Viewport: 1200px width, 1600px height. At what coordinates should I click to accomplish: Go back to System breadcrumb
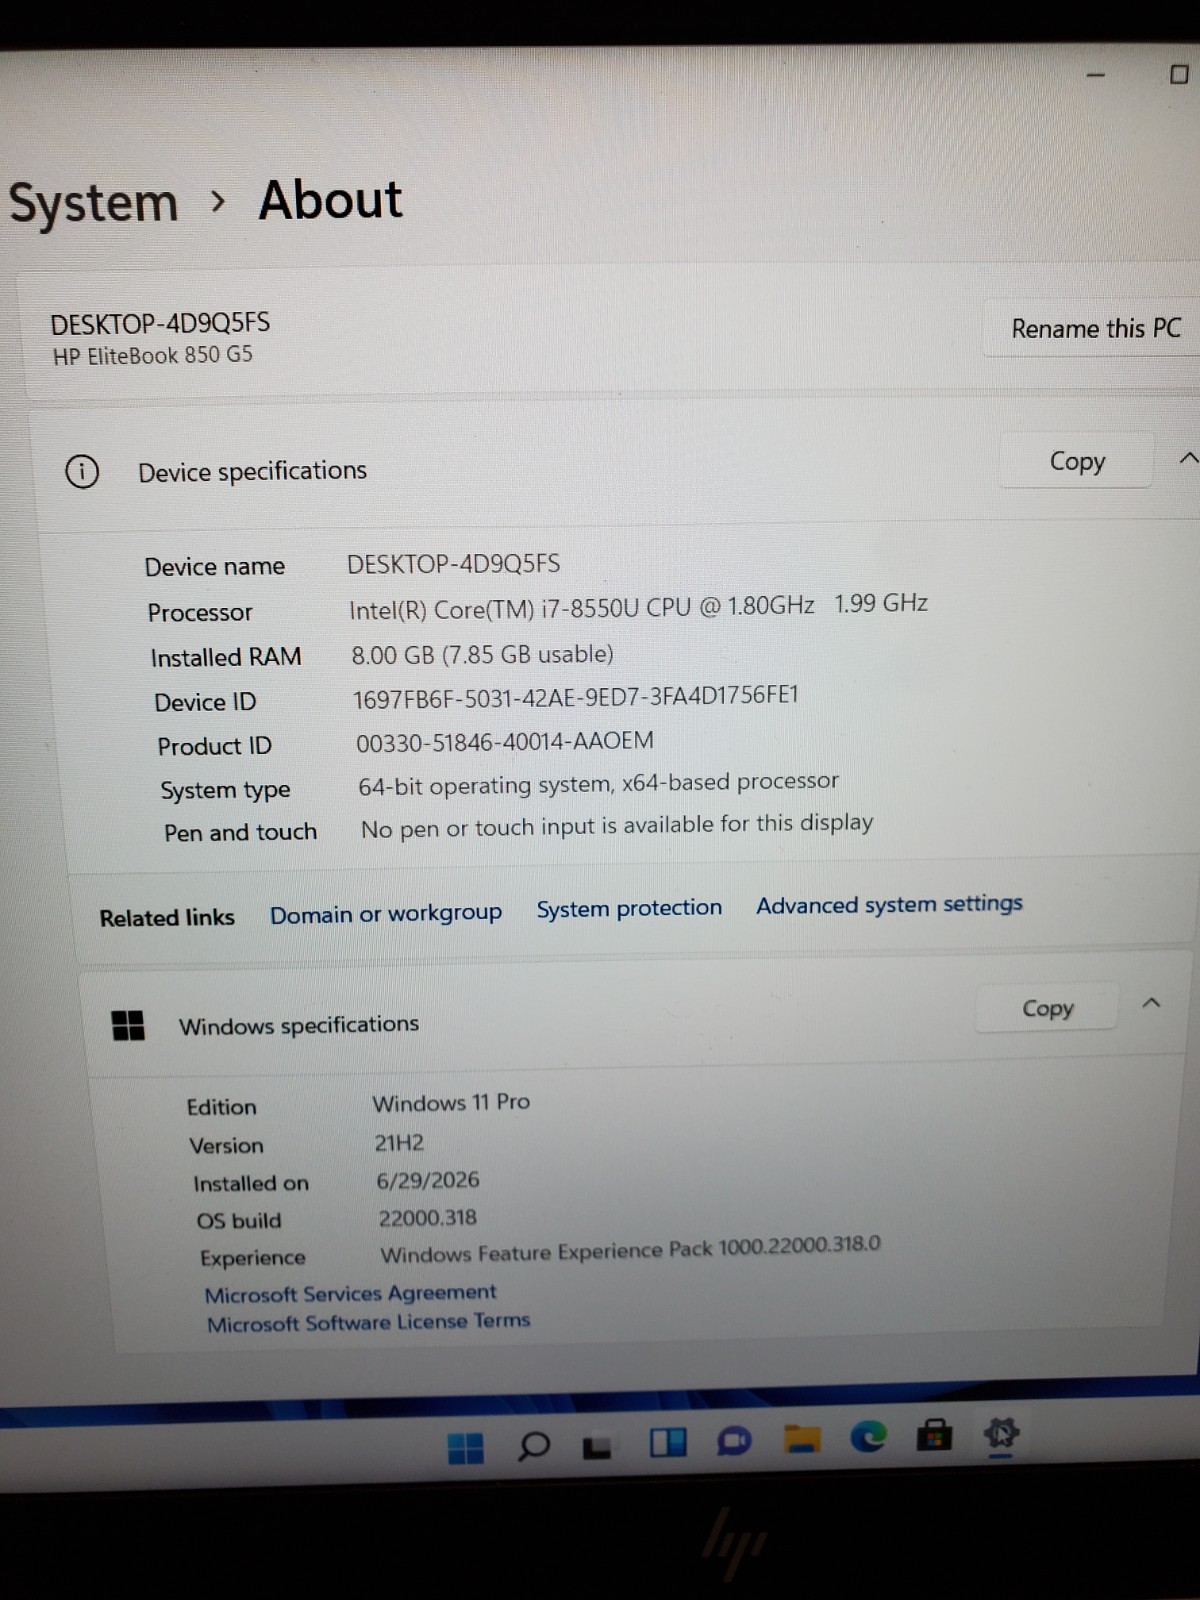click(x=93, y=203)
